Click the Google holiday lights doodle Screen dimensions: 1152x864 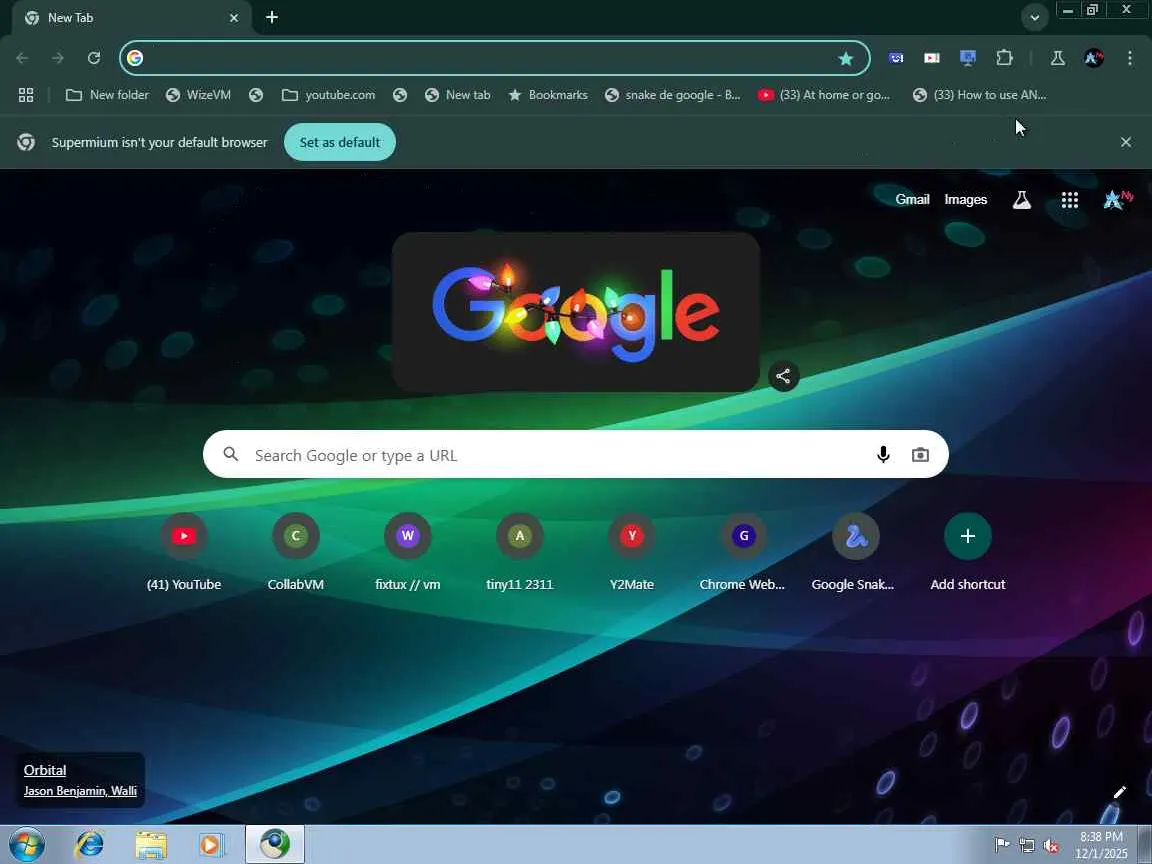(x=575, y=312)
